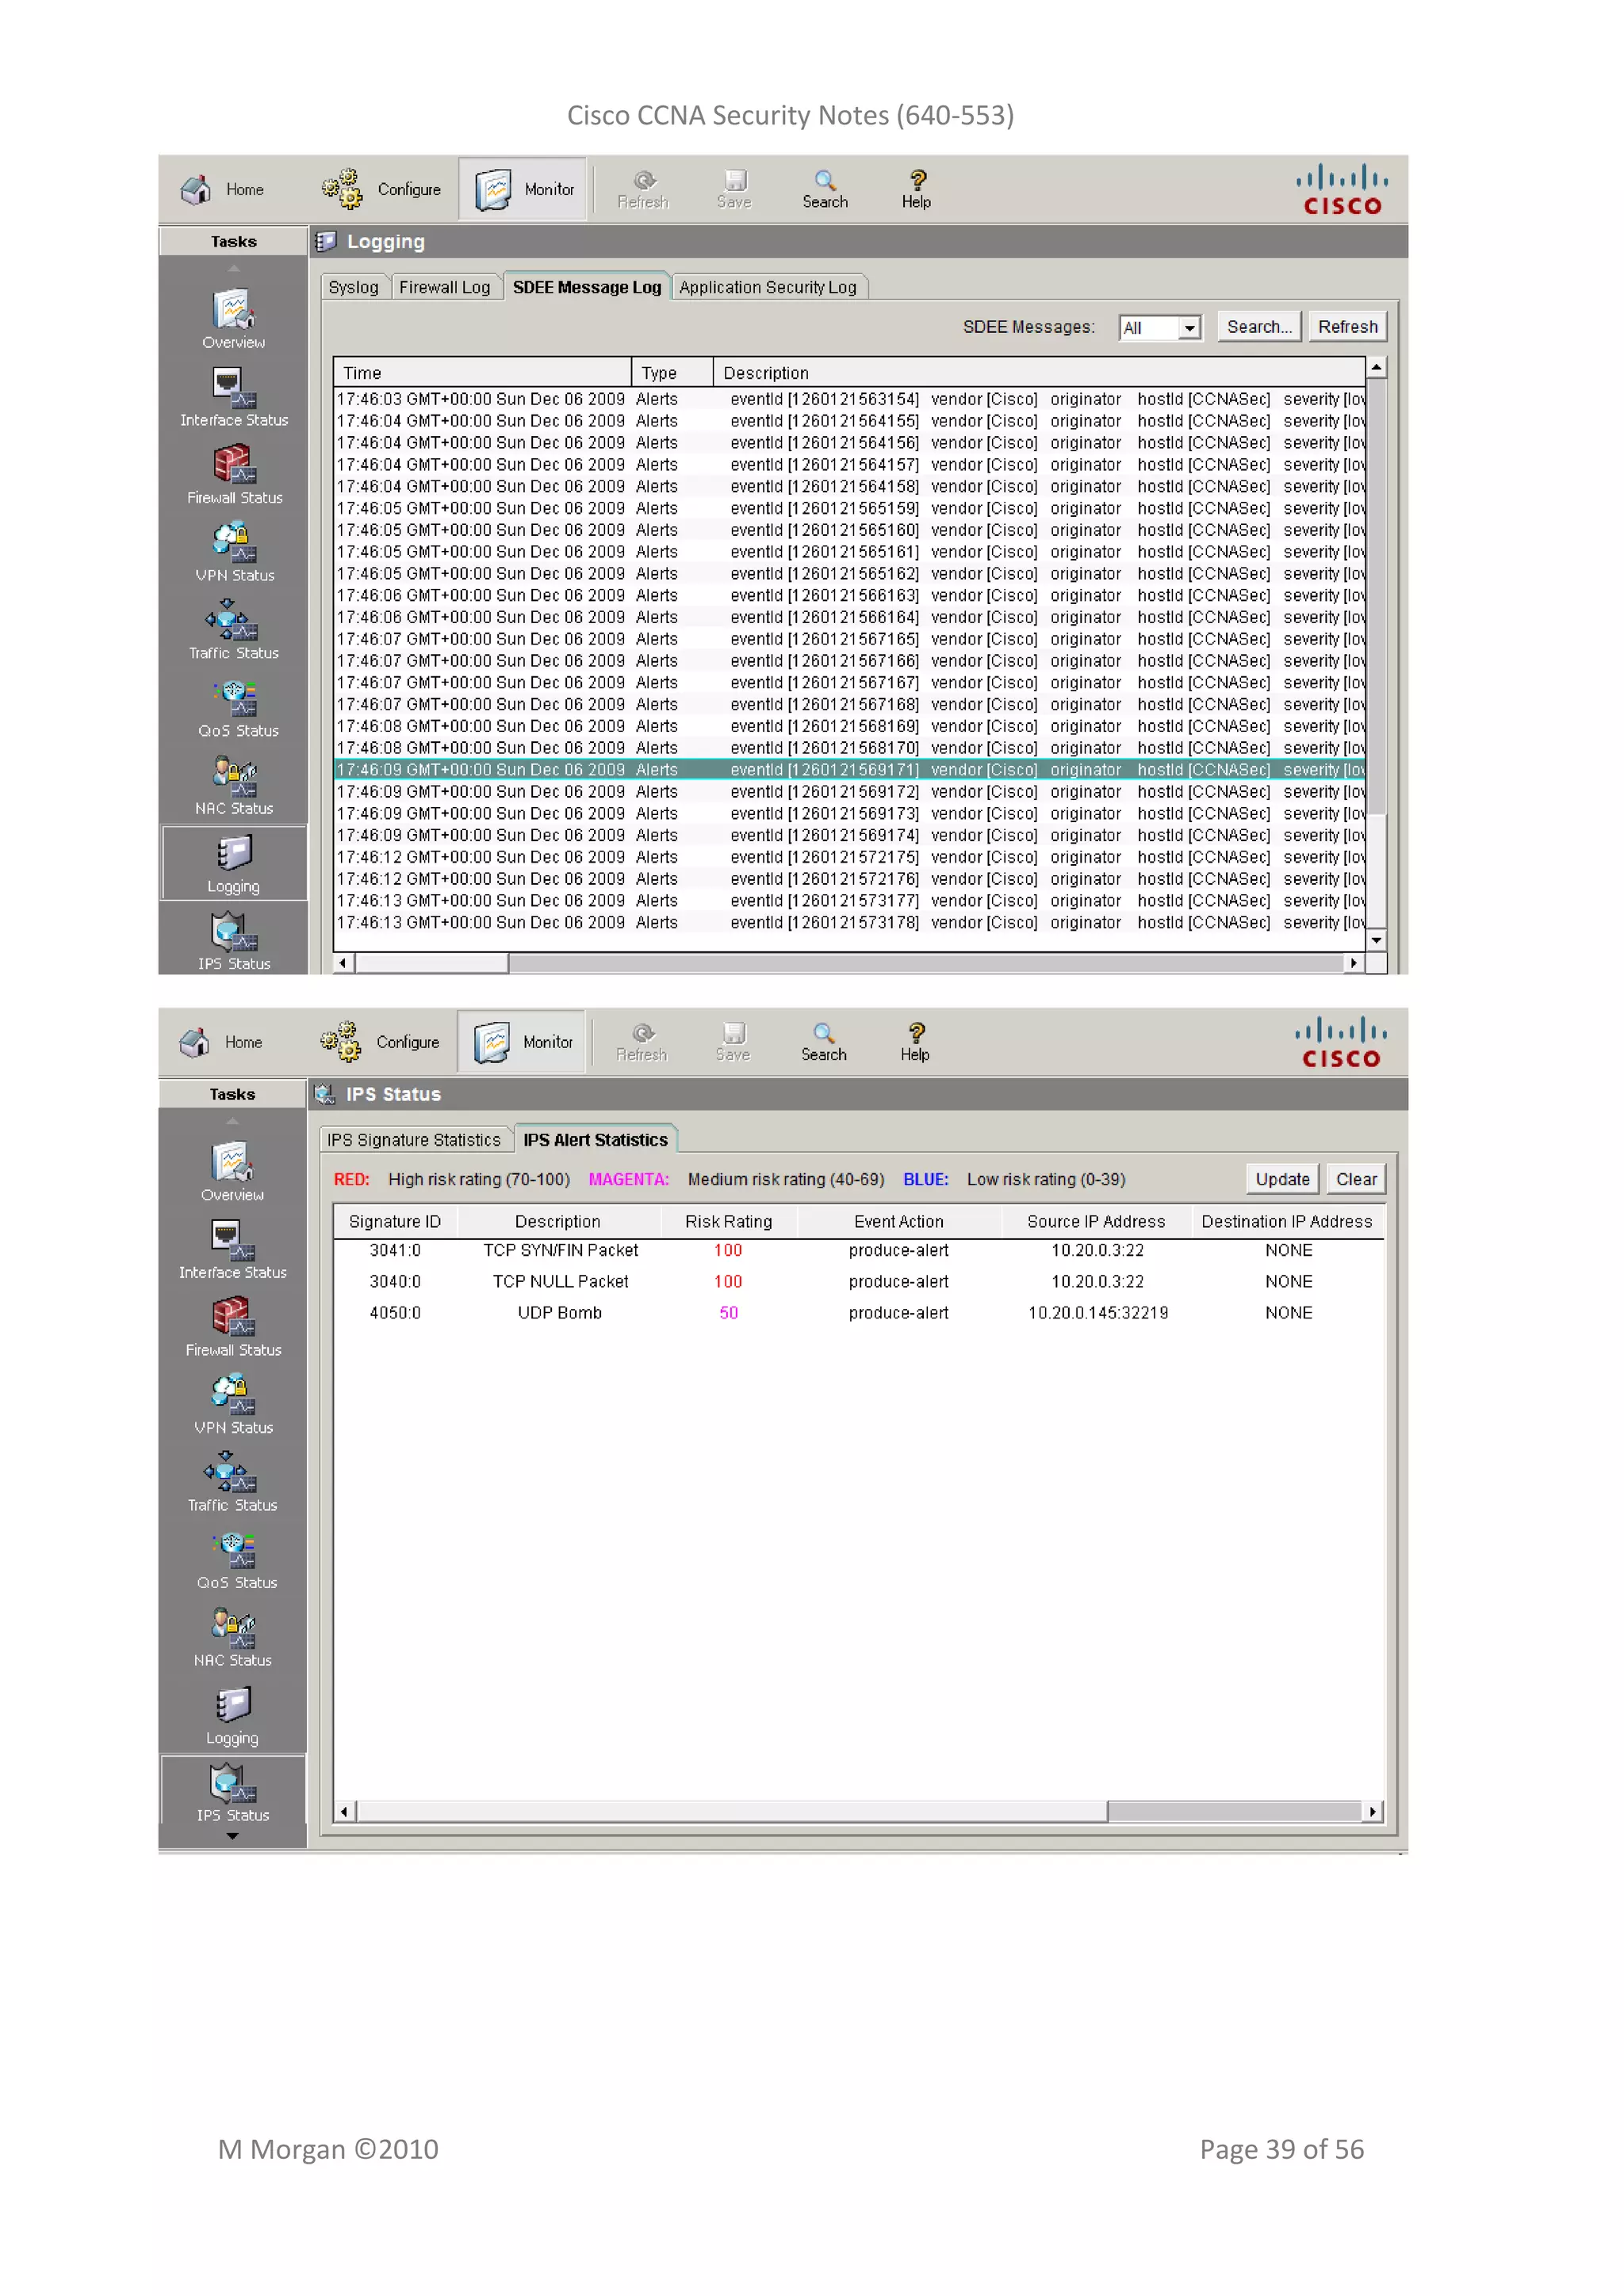Open Overview task in Logging window sidebar
The width and height of the screenshot is (1624, 2296).
point(234,319)
